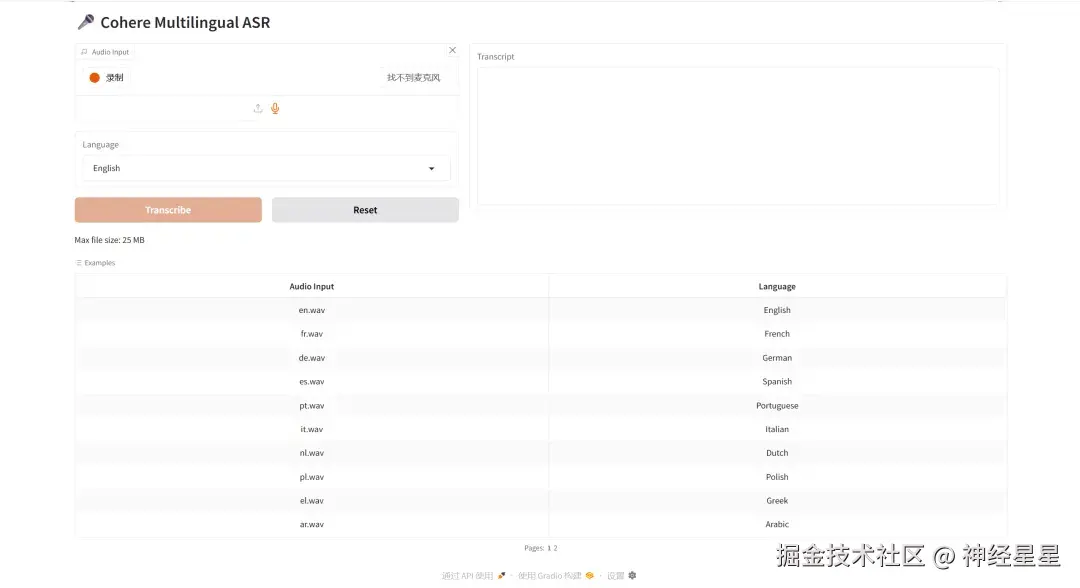1080x588 pixels.
Task: Go to examples page 1
Action: pyautogui.click(x=549, y=548)
